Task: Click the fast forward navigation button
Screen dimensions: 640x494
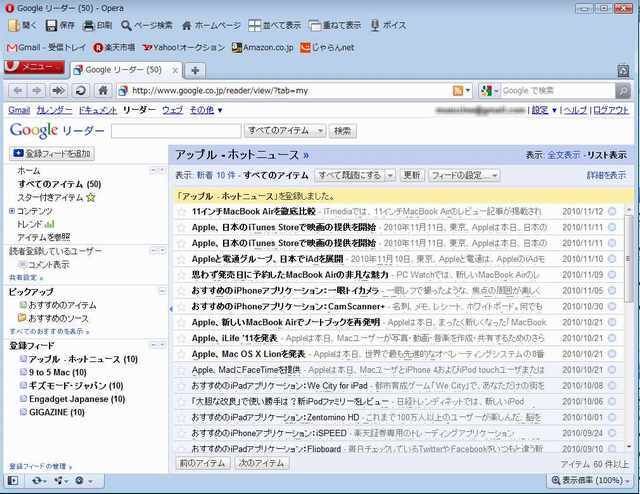Action: click(x=58, y=91)
